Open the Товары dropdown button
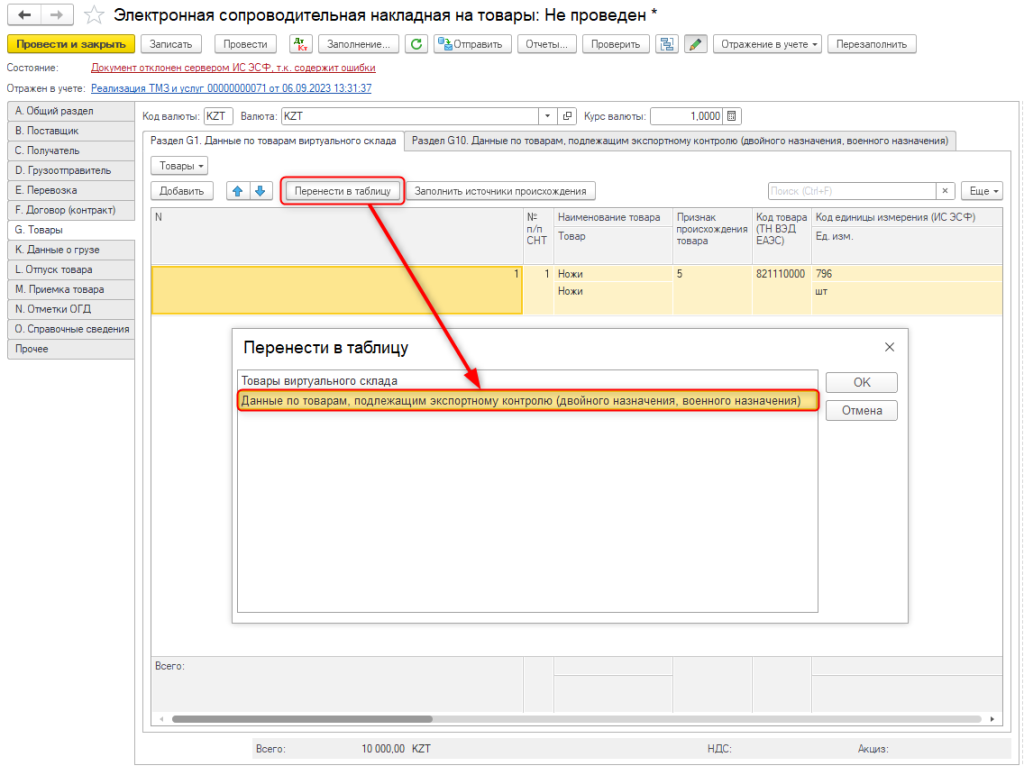Screen dimensions: 1024x775 180,166
